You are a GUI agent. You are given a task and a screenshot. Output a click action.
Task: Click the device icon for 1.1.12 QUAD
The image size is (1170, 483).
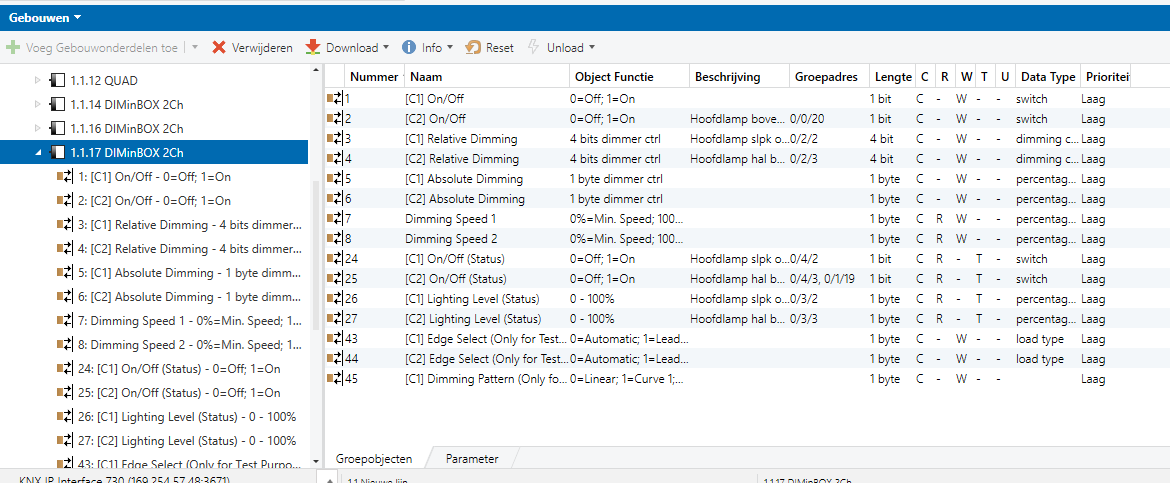57,80
